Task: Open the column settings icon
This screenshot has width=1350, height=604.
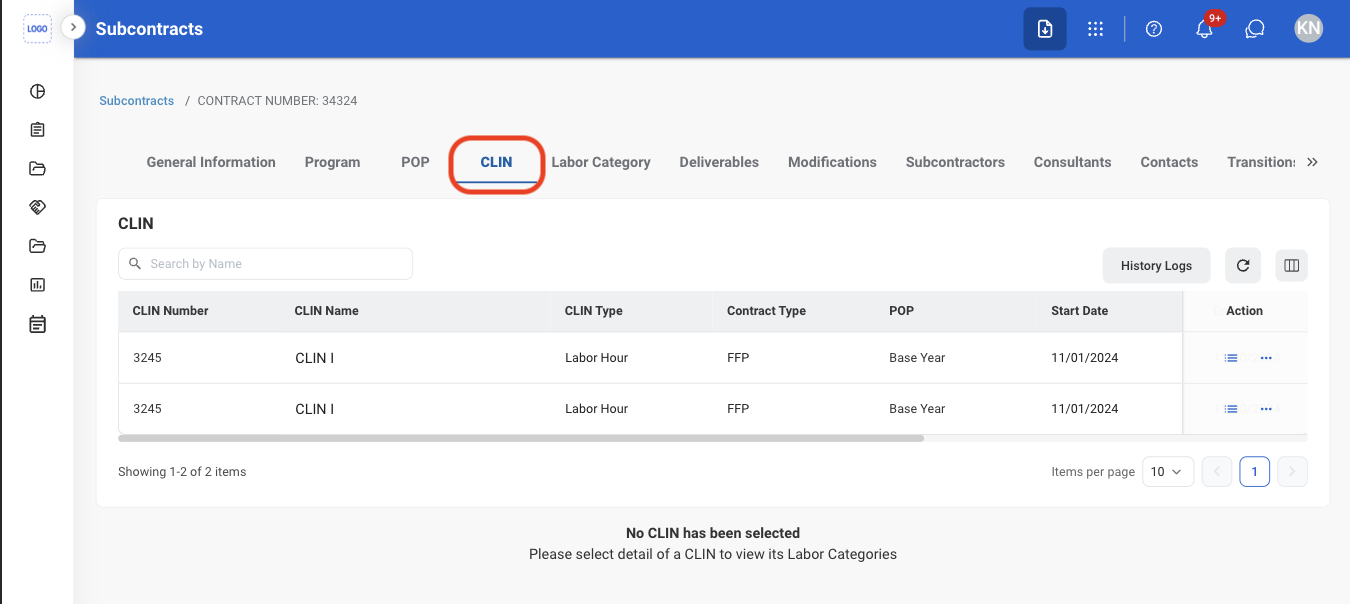Action: 1291,265
